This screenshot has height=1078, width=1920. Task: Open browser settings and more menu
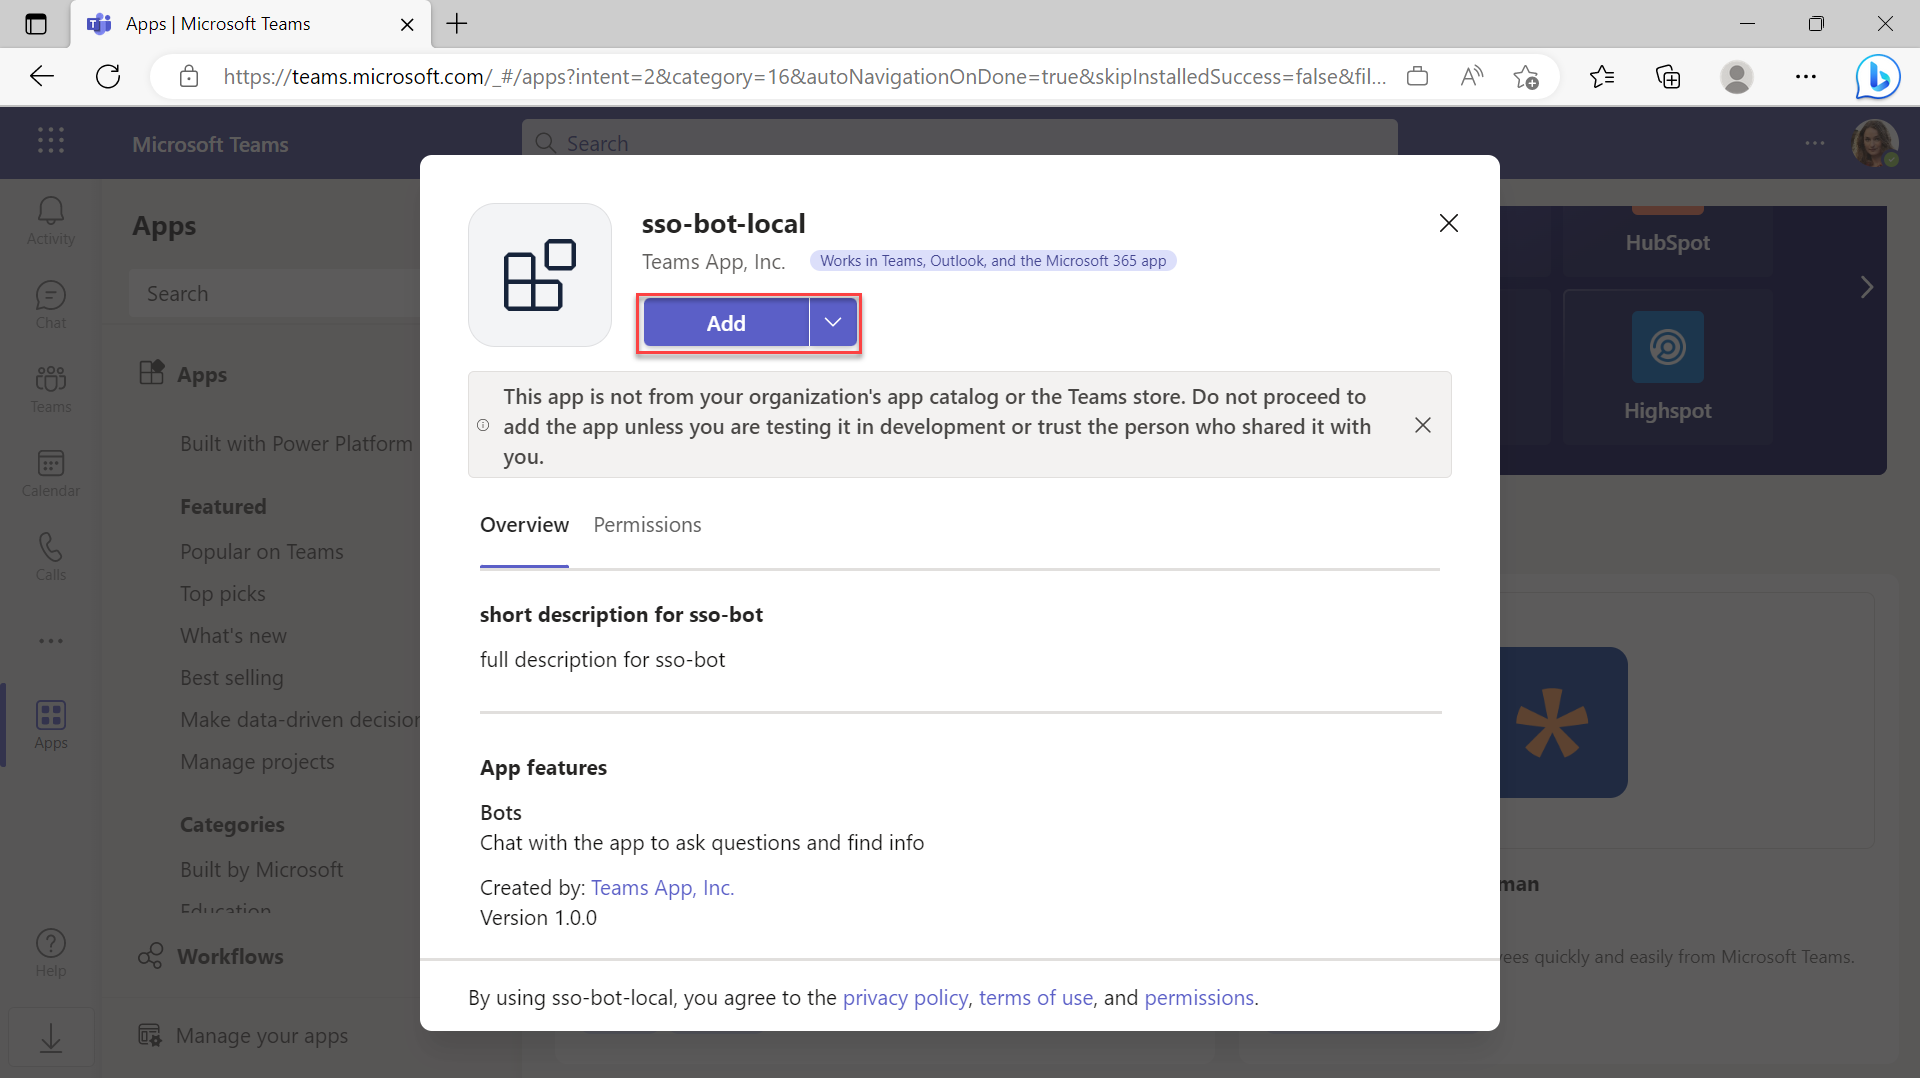1805,76
